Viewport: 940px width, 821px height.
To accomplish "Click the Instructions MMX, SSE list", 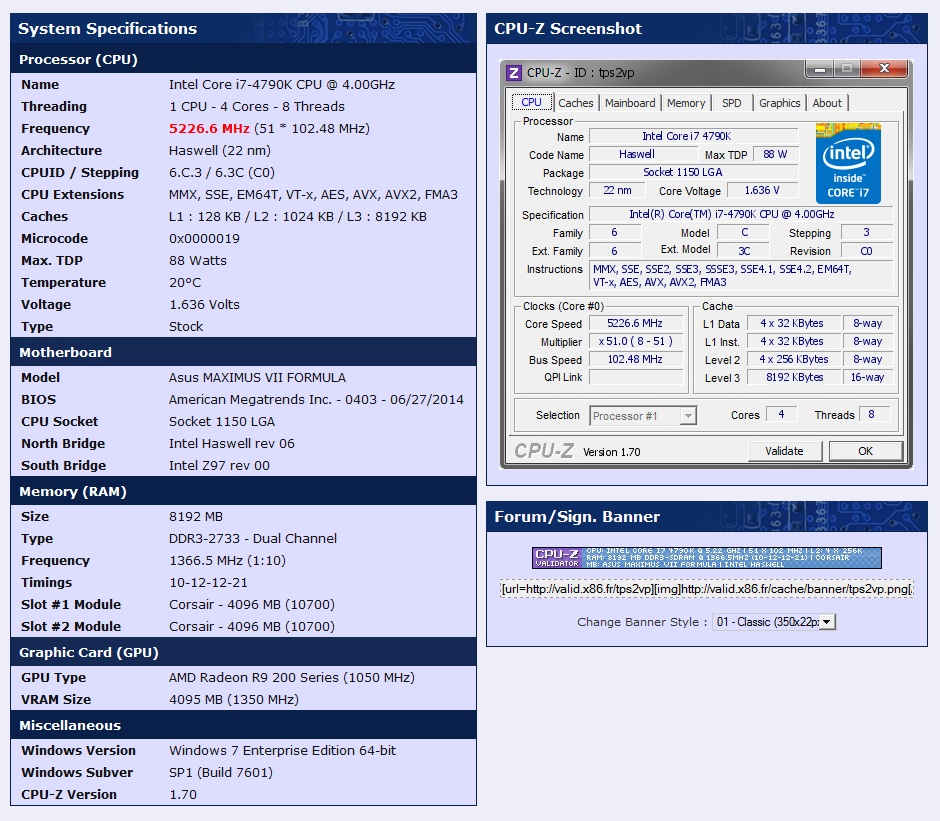I will point(741,275).
